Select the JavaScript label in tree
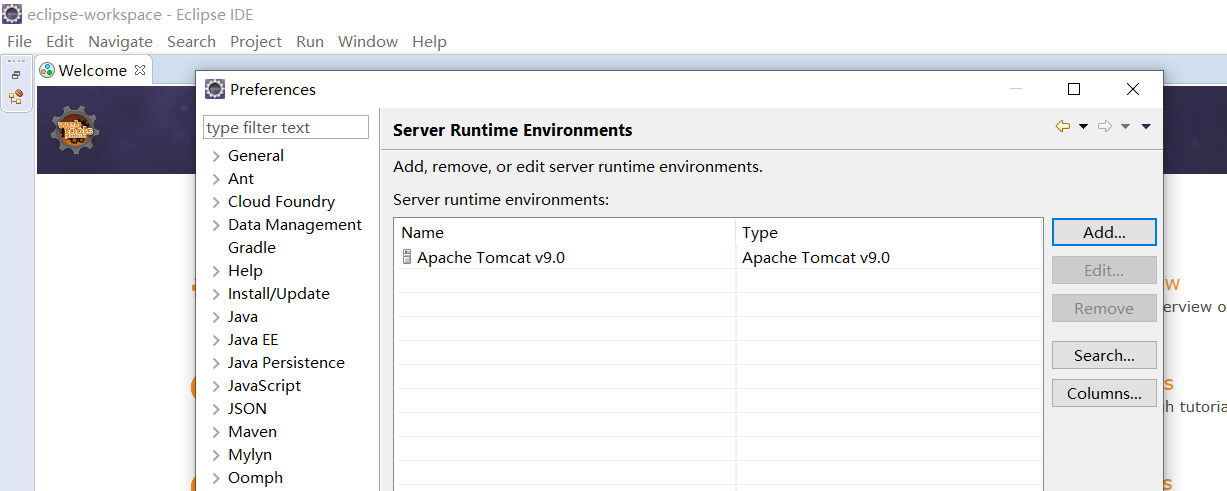 264,386
